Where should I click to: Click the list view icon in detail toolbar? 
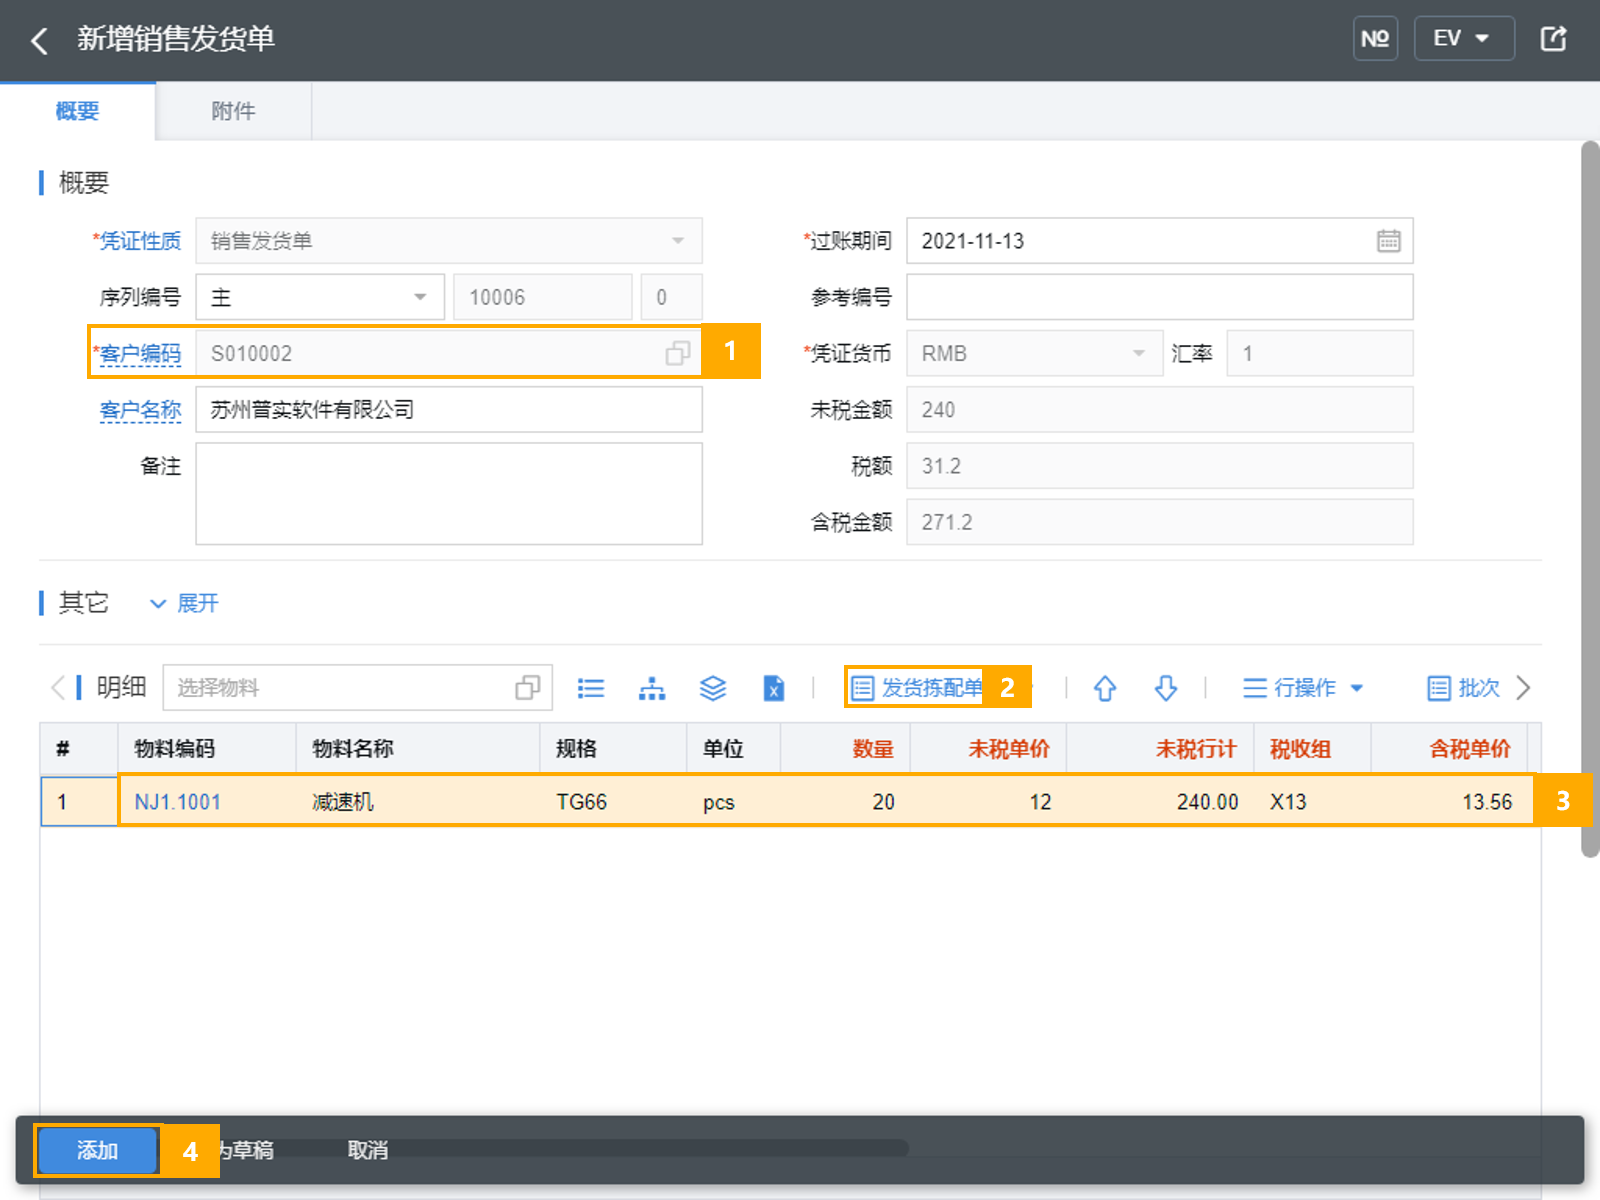pos(591,688)
